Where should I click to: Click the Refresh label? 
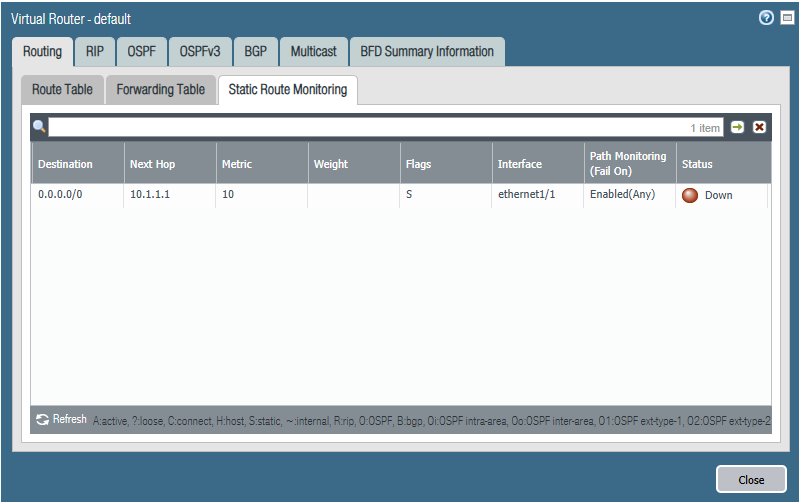[x=70, y=419]
